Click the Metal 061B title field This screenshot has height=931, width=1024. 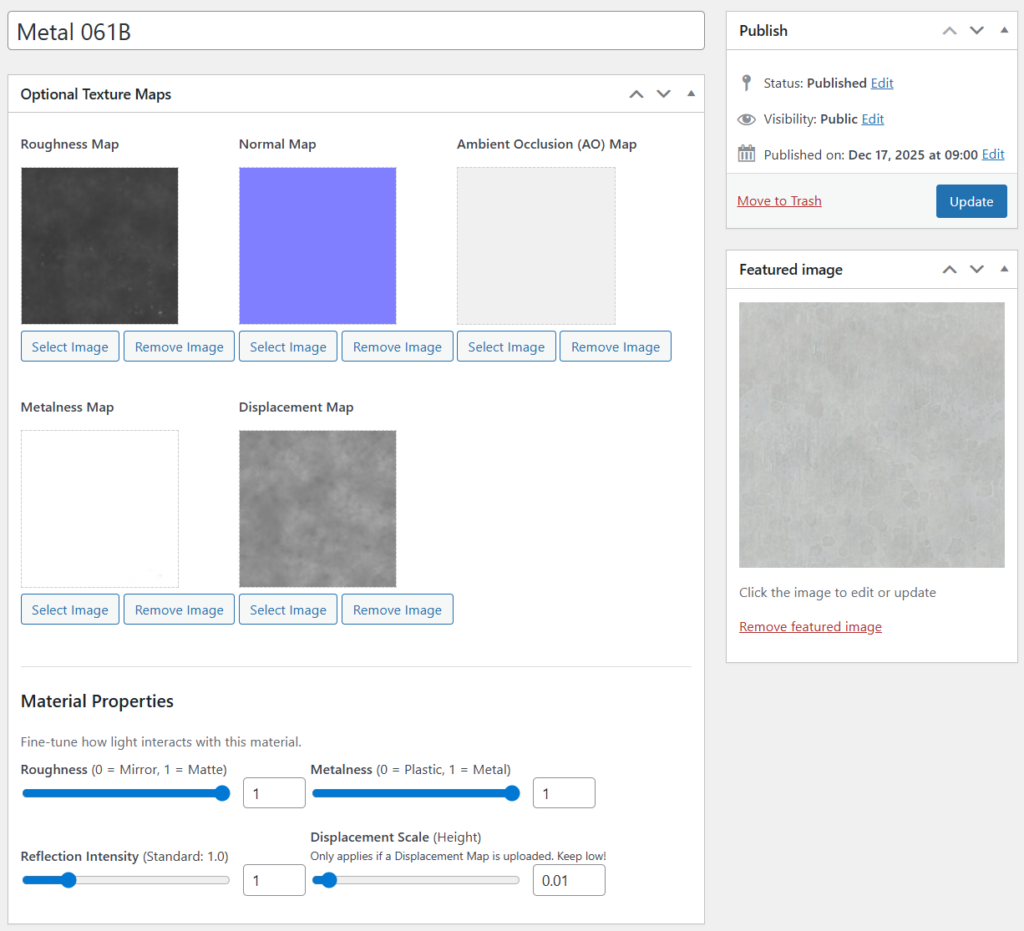(x=355, y=31)
